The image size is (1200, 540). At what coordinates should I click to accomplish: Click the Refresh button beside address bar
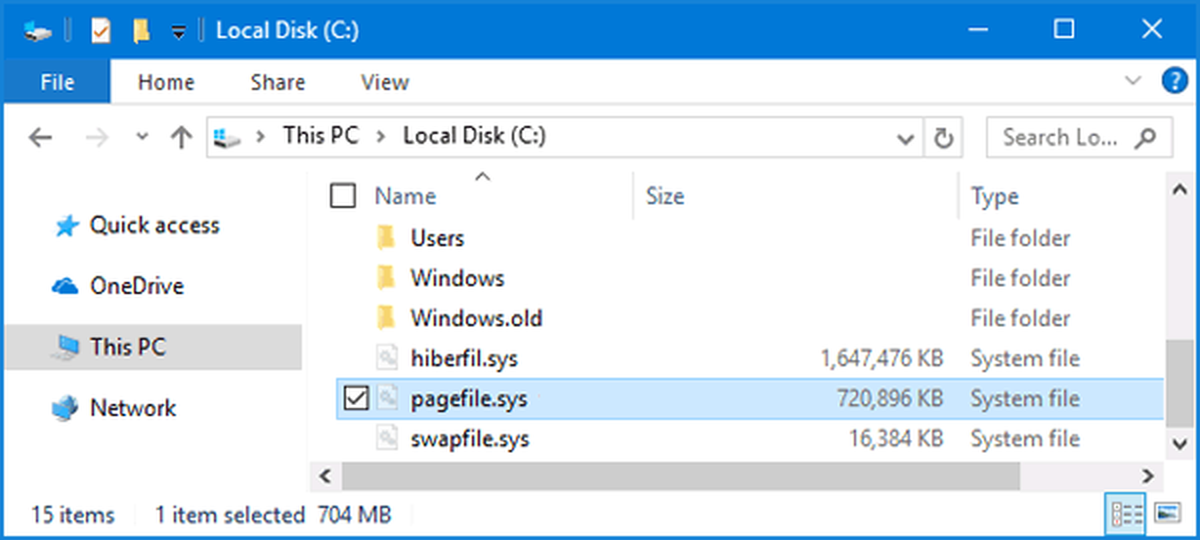click(942, 137)
